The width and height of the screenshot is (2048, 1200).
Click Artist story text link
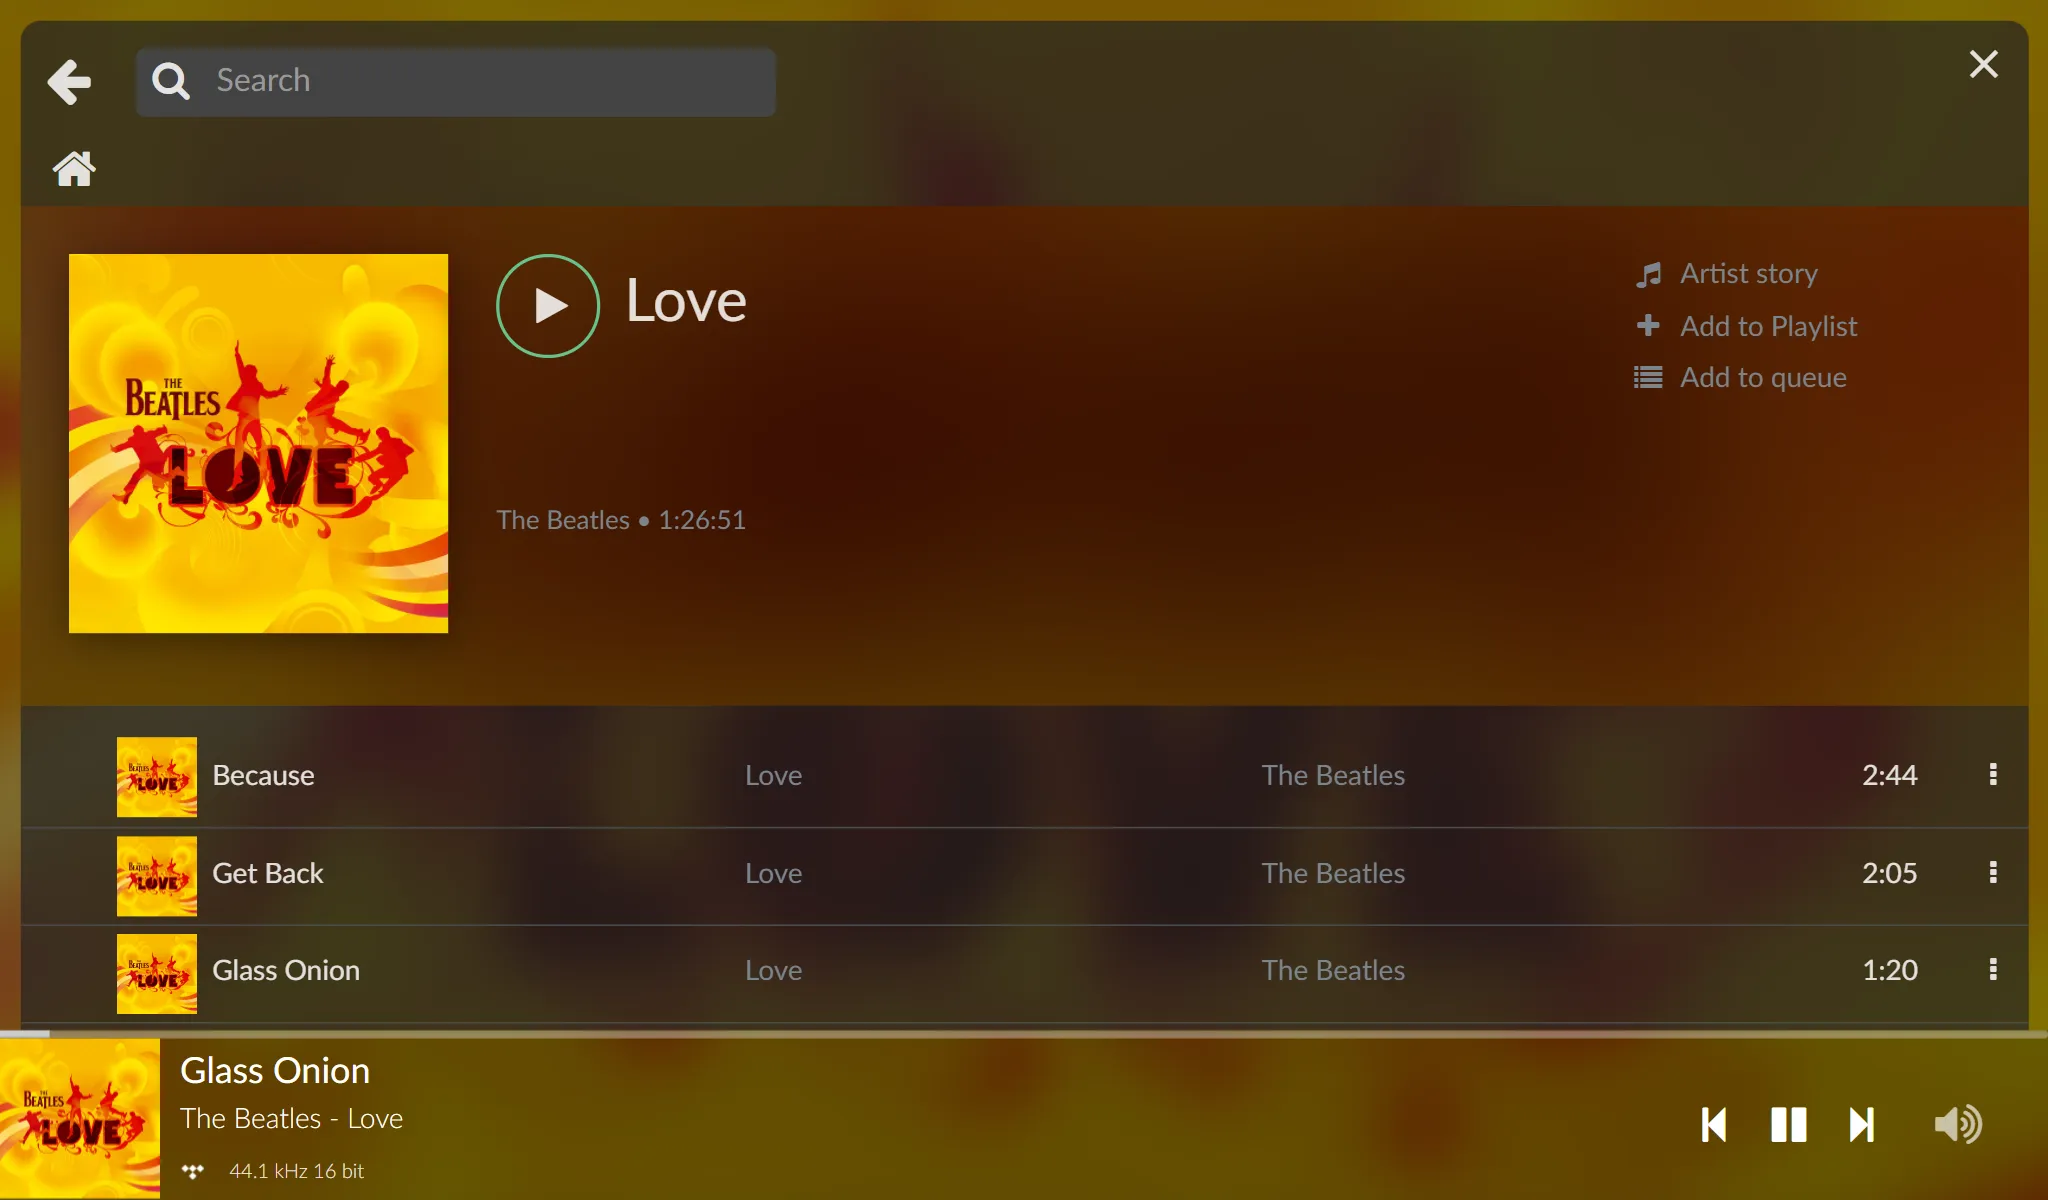[x=1750, y=271]
